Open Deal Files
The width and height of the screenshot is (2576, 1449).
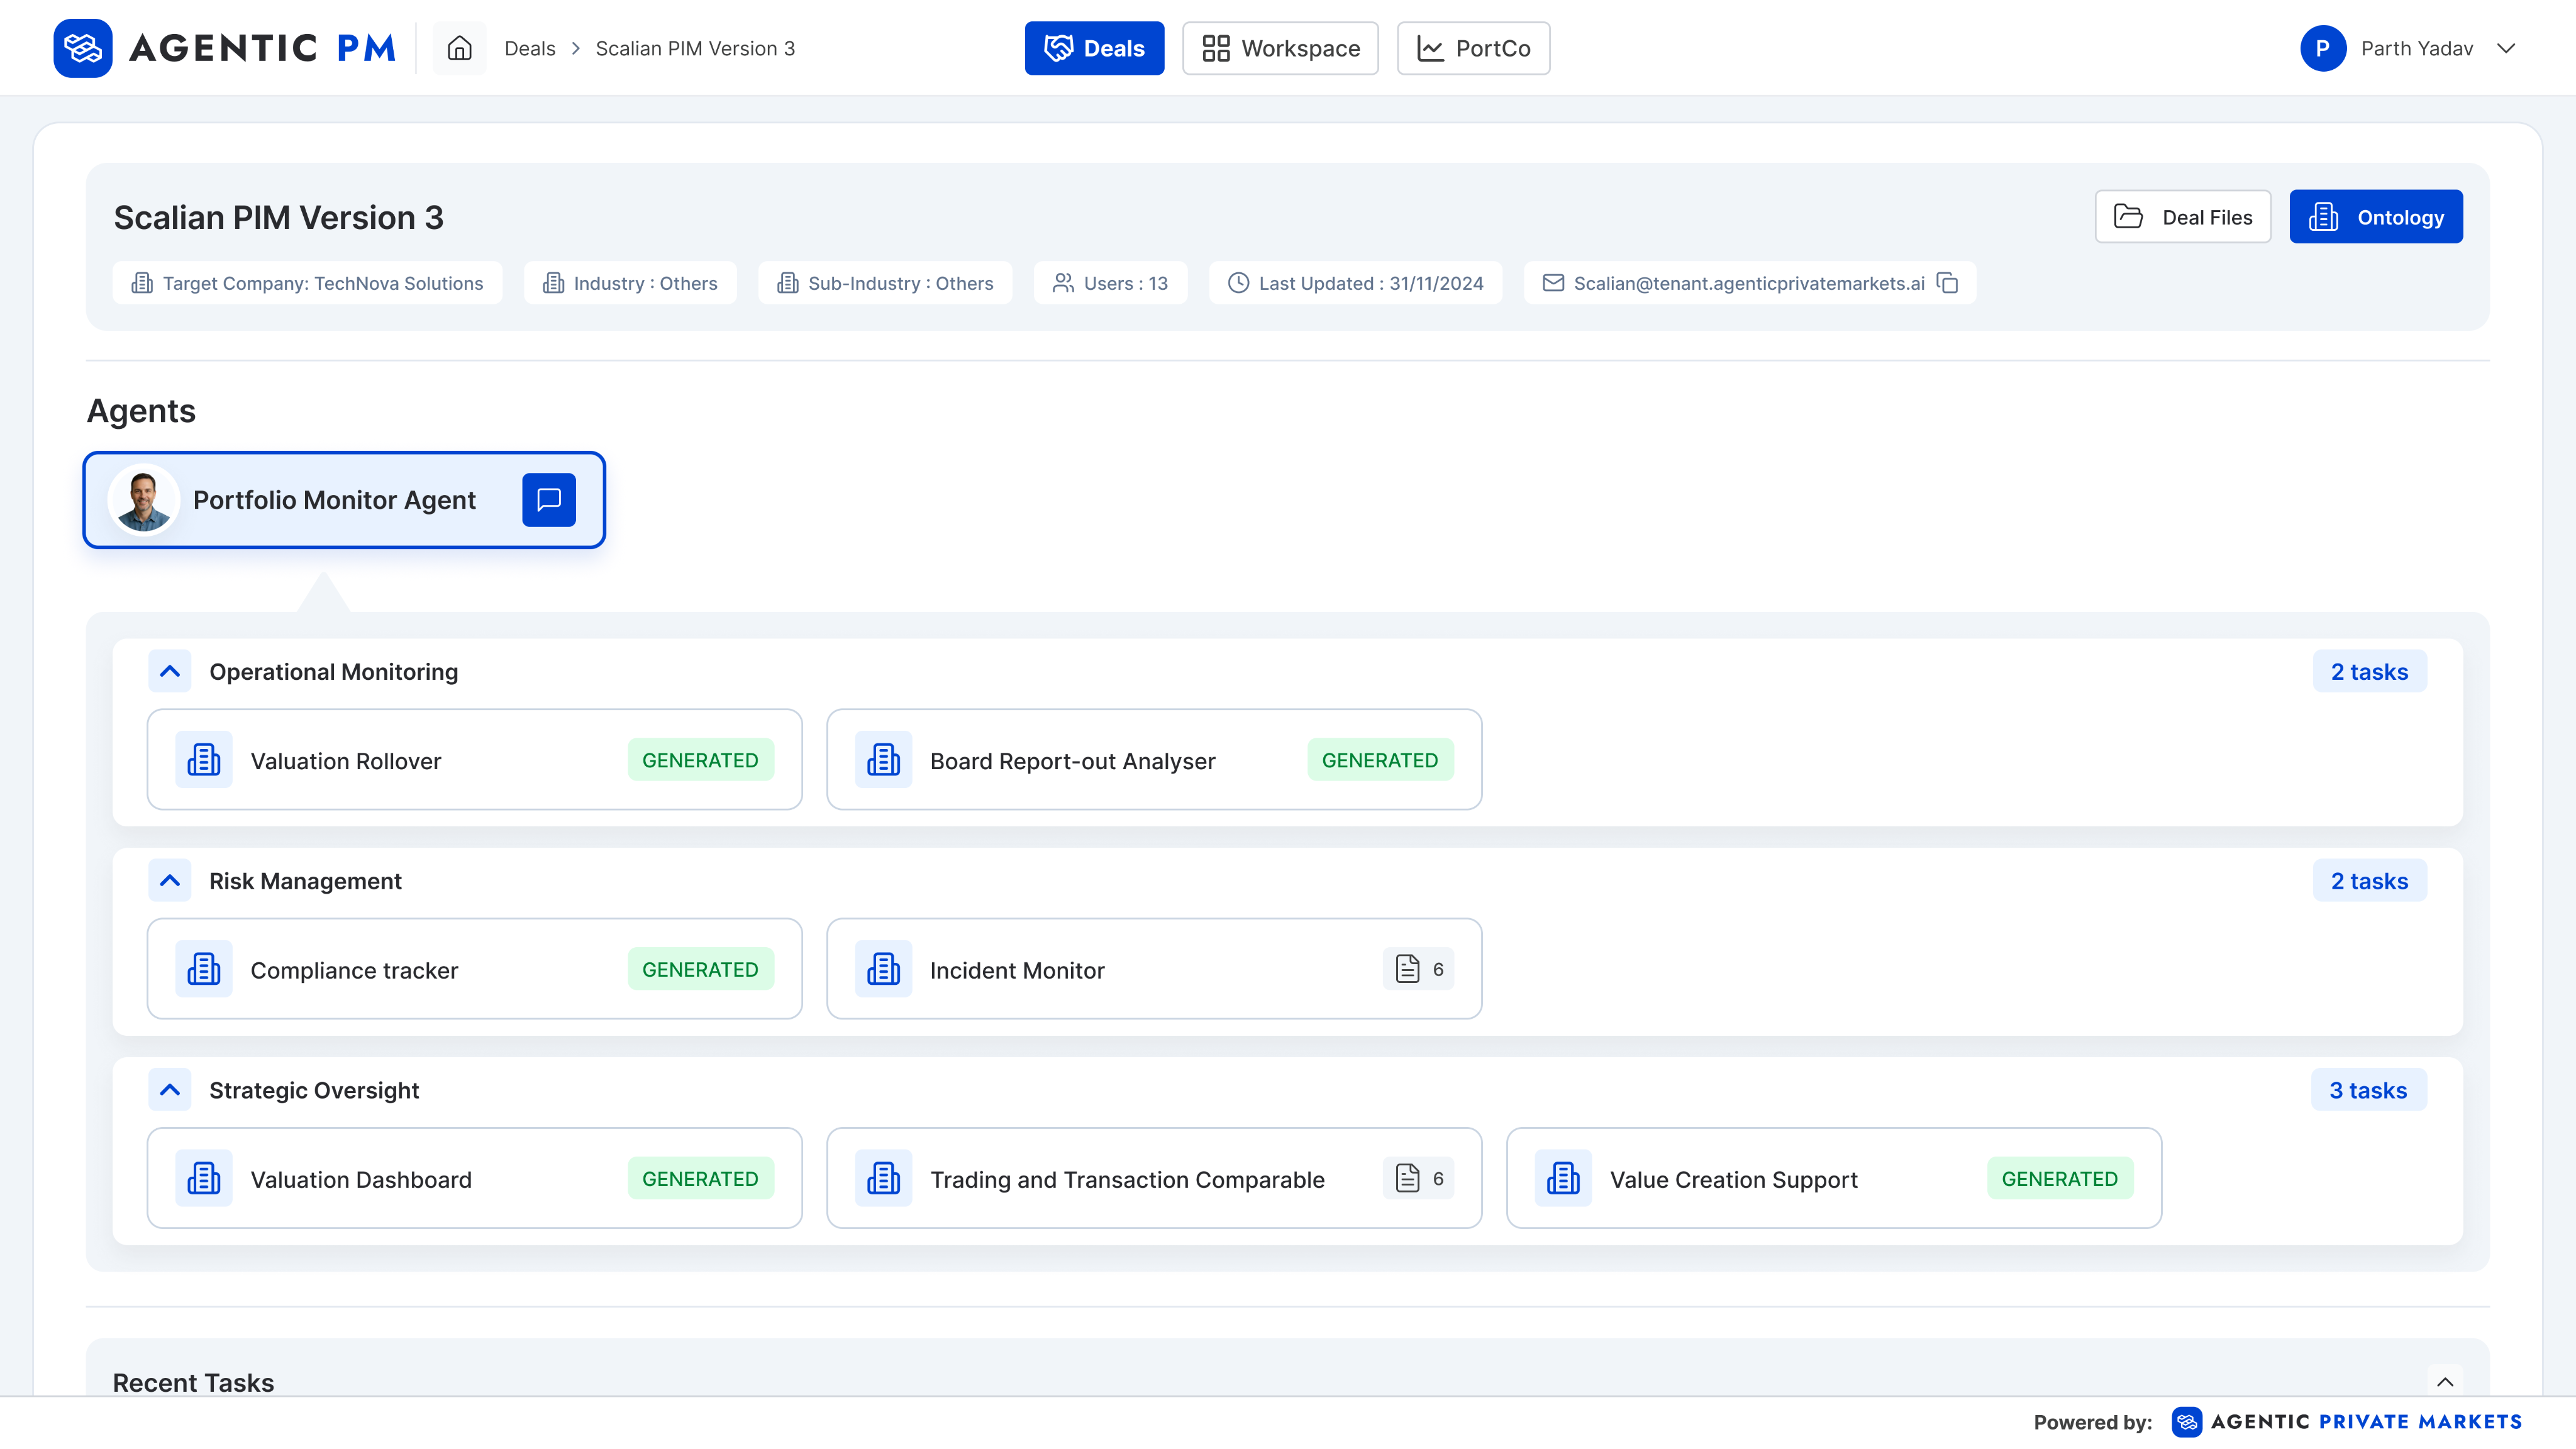pos(2182,217)
